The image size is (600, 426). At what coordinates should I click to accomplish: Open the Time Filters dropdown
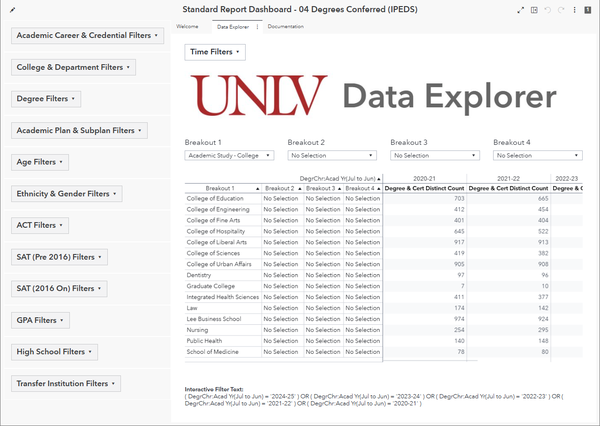click(x=215, y=52)
